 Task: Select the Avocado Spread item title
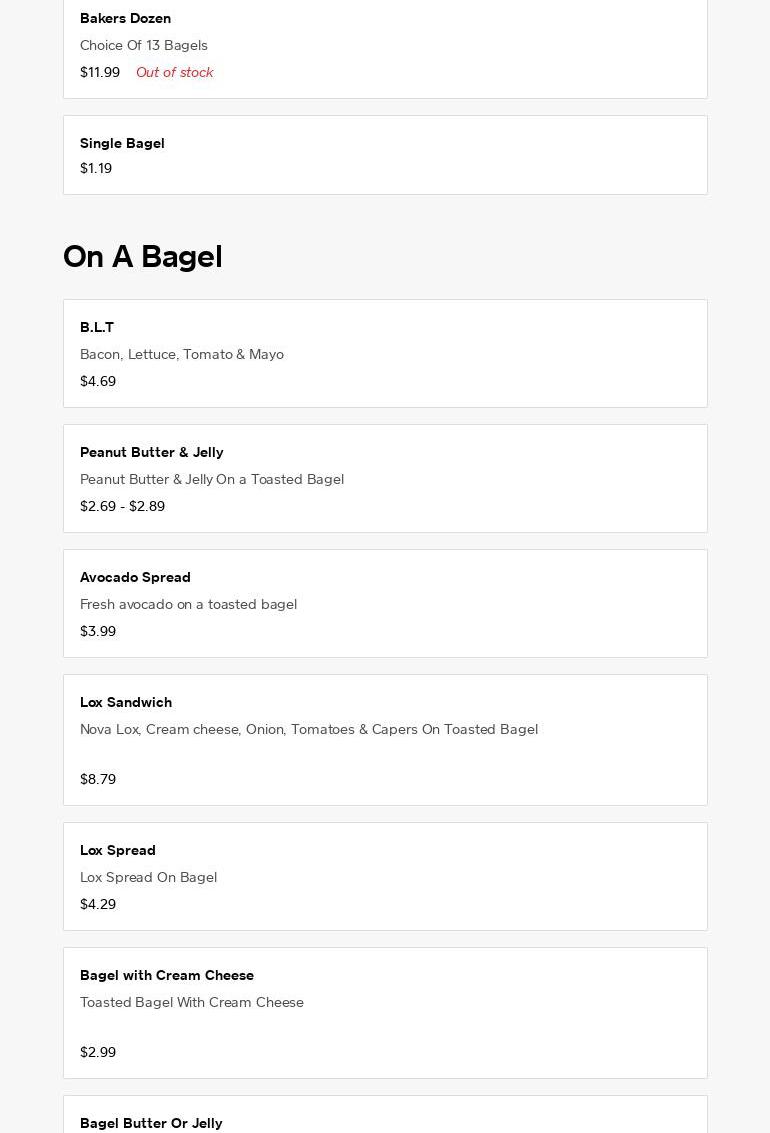point(135,577)
